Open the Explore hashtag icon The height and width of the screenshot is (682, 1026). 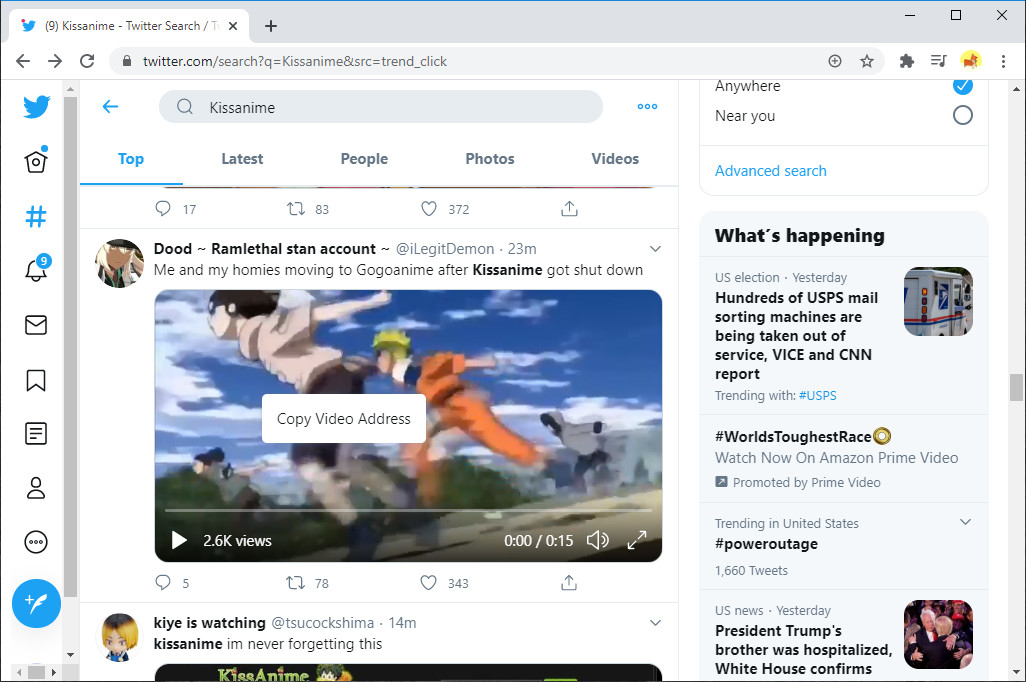tap(36, 216)
